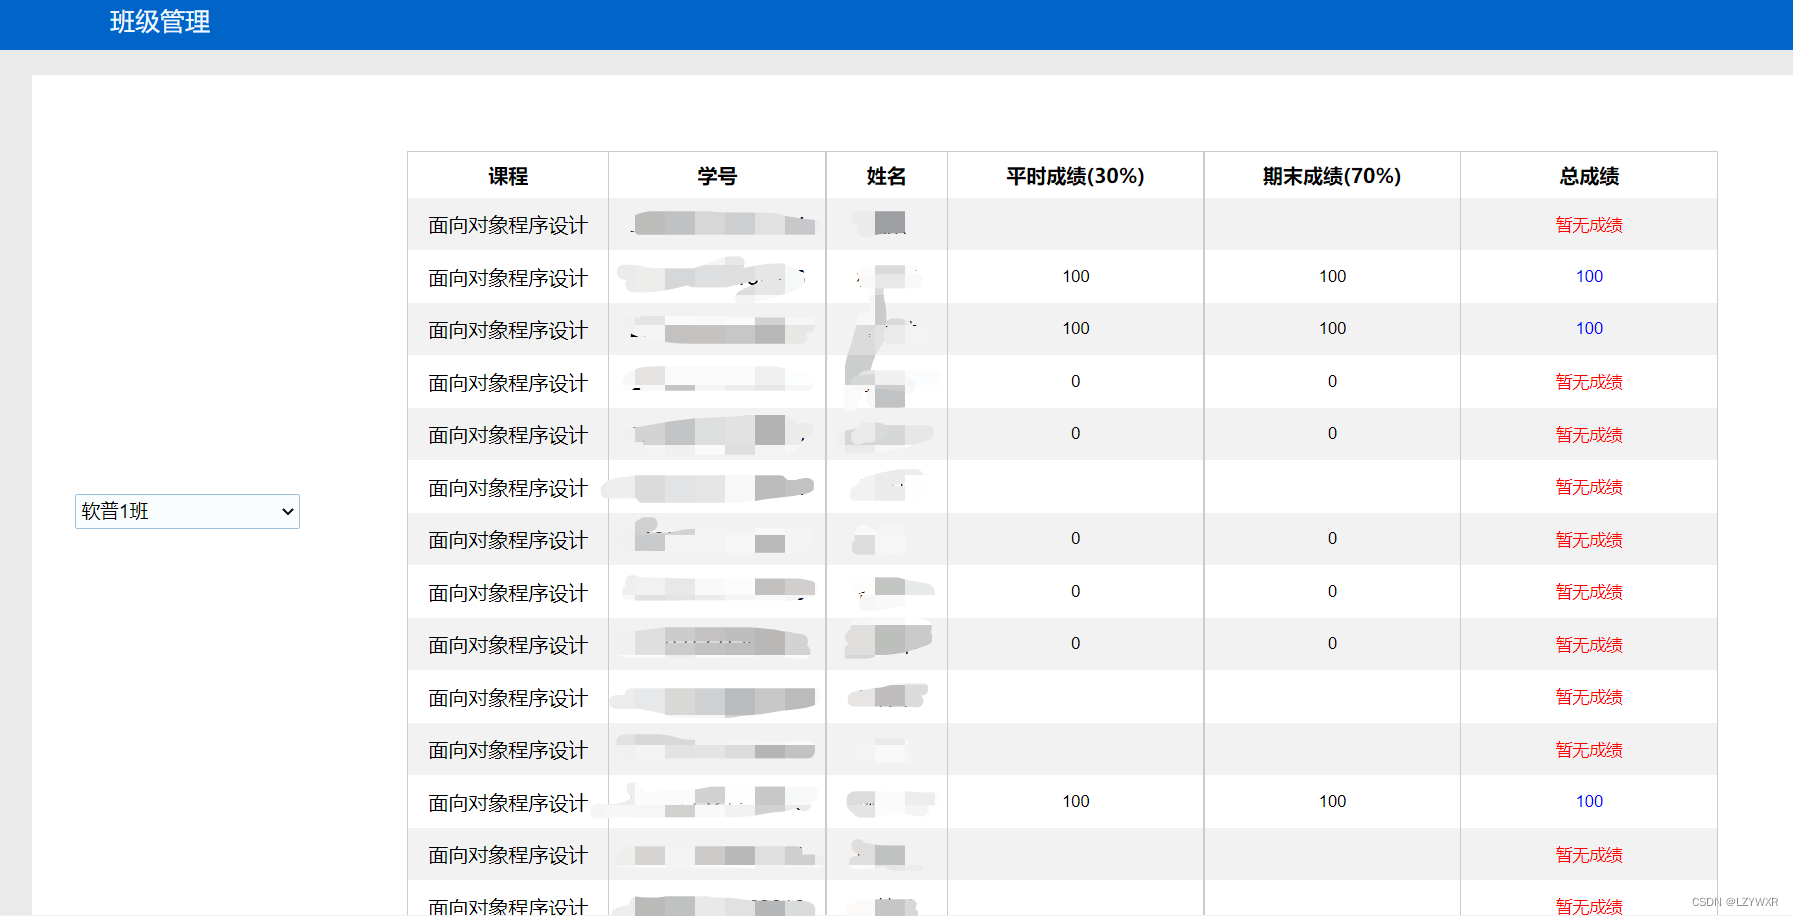Select the 总成绩 column header

[x=1588, y=176]
